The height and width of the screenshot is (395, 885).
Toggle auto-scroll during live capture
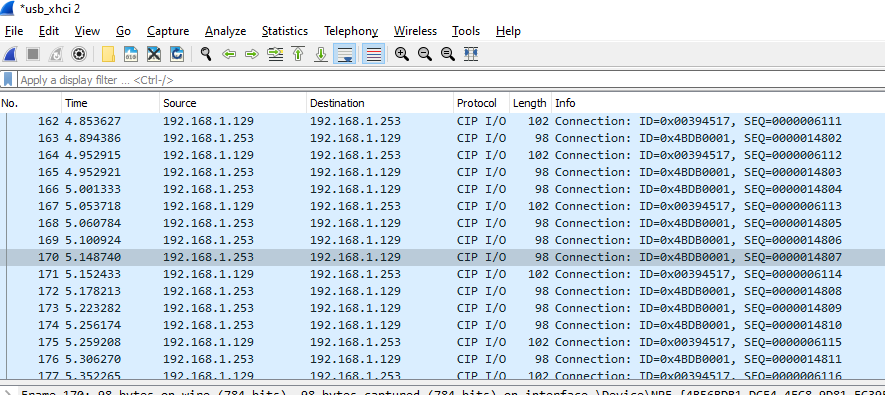point(344,54)
